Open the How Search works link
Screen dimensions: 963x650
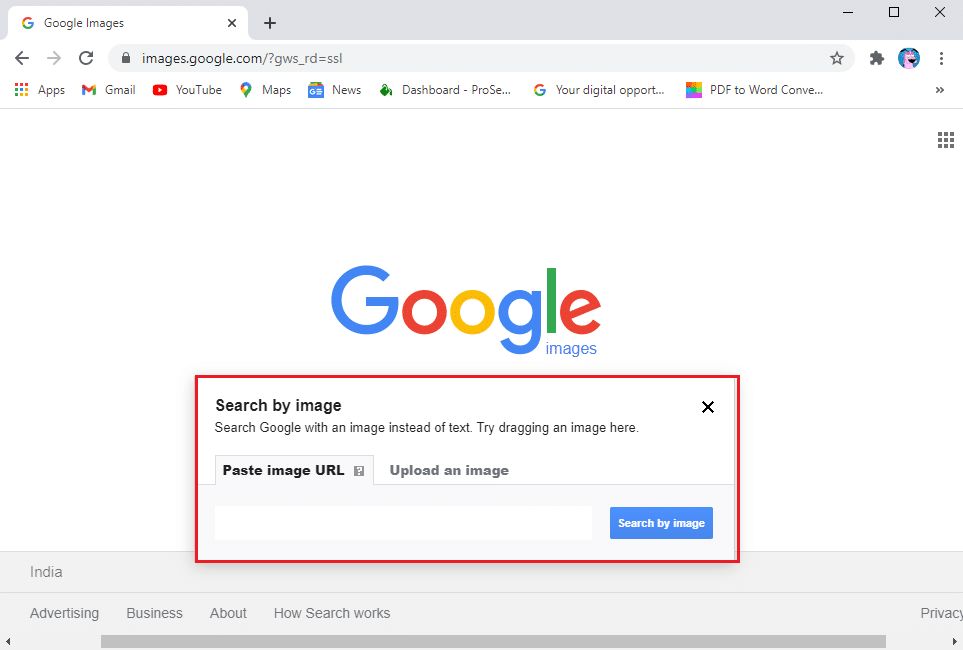pyautogui.click(x=331, y=613)
